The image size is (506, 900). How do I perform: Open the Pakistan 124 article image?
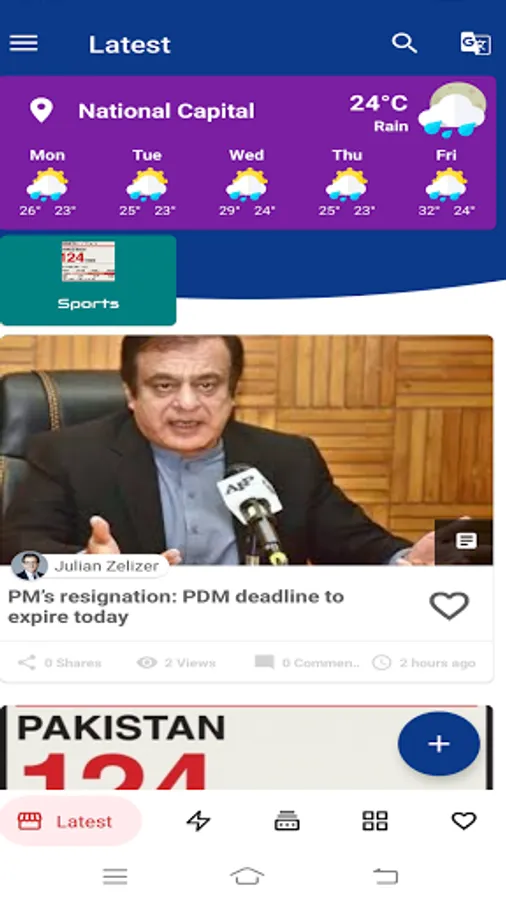click(247, 747)
